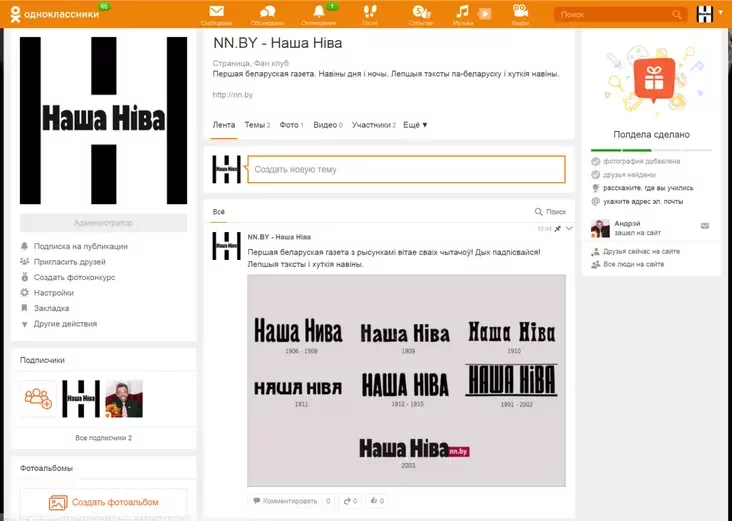Open Видео camera icon
732x521 pixels.
coord(520,13)
